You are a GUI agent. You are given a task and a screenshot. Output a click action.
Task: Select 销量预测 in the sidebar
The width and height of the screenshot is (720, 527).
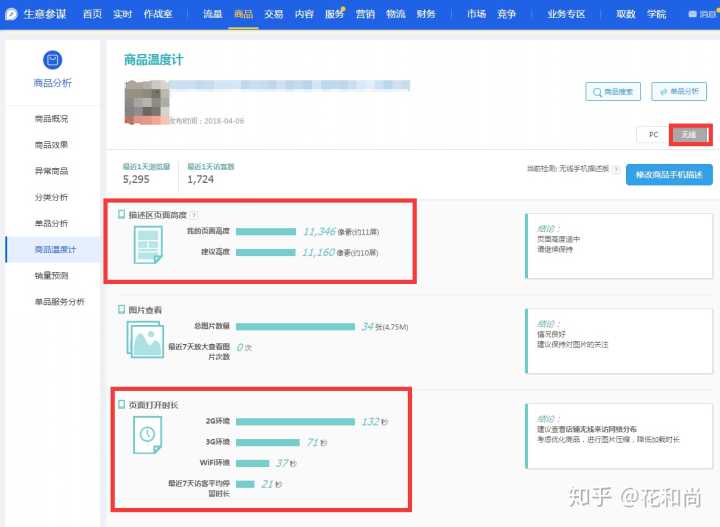coord(51,276)
